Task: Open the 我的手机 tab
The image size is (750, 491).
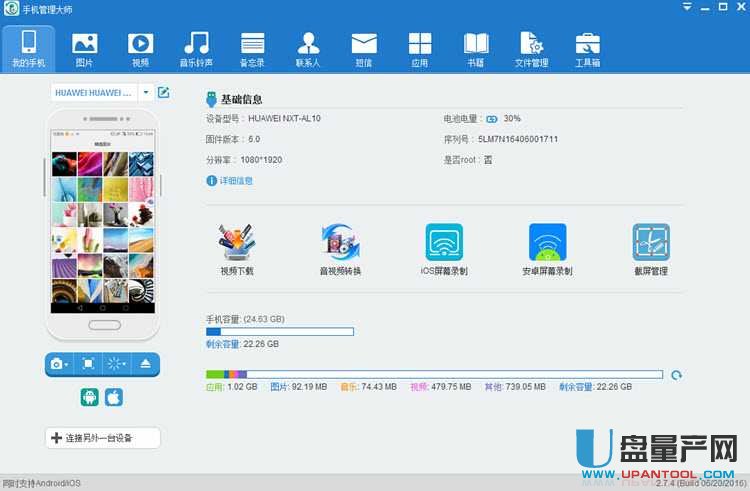Action: coord(28,49)
